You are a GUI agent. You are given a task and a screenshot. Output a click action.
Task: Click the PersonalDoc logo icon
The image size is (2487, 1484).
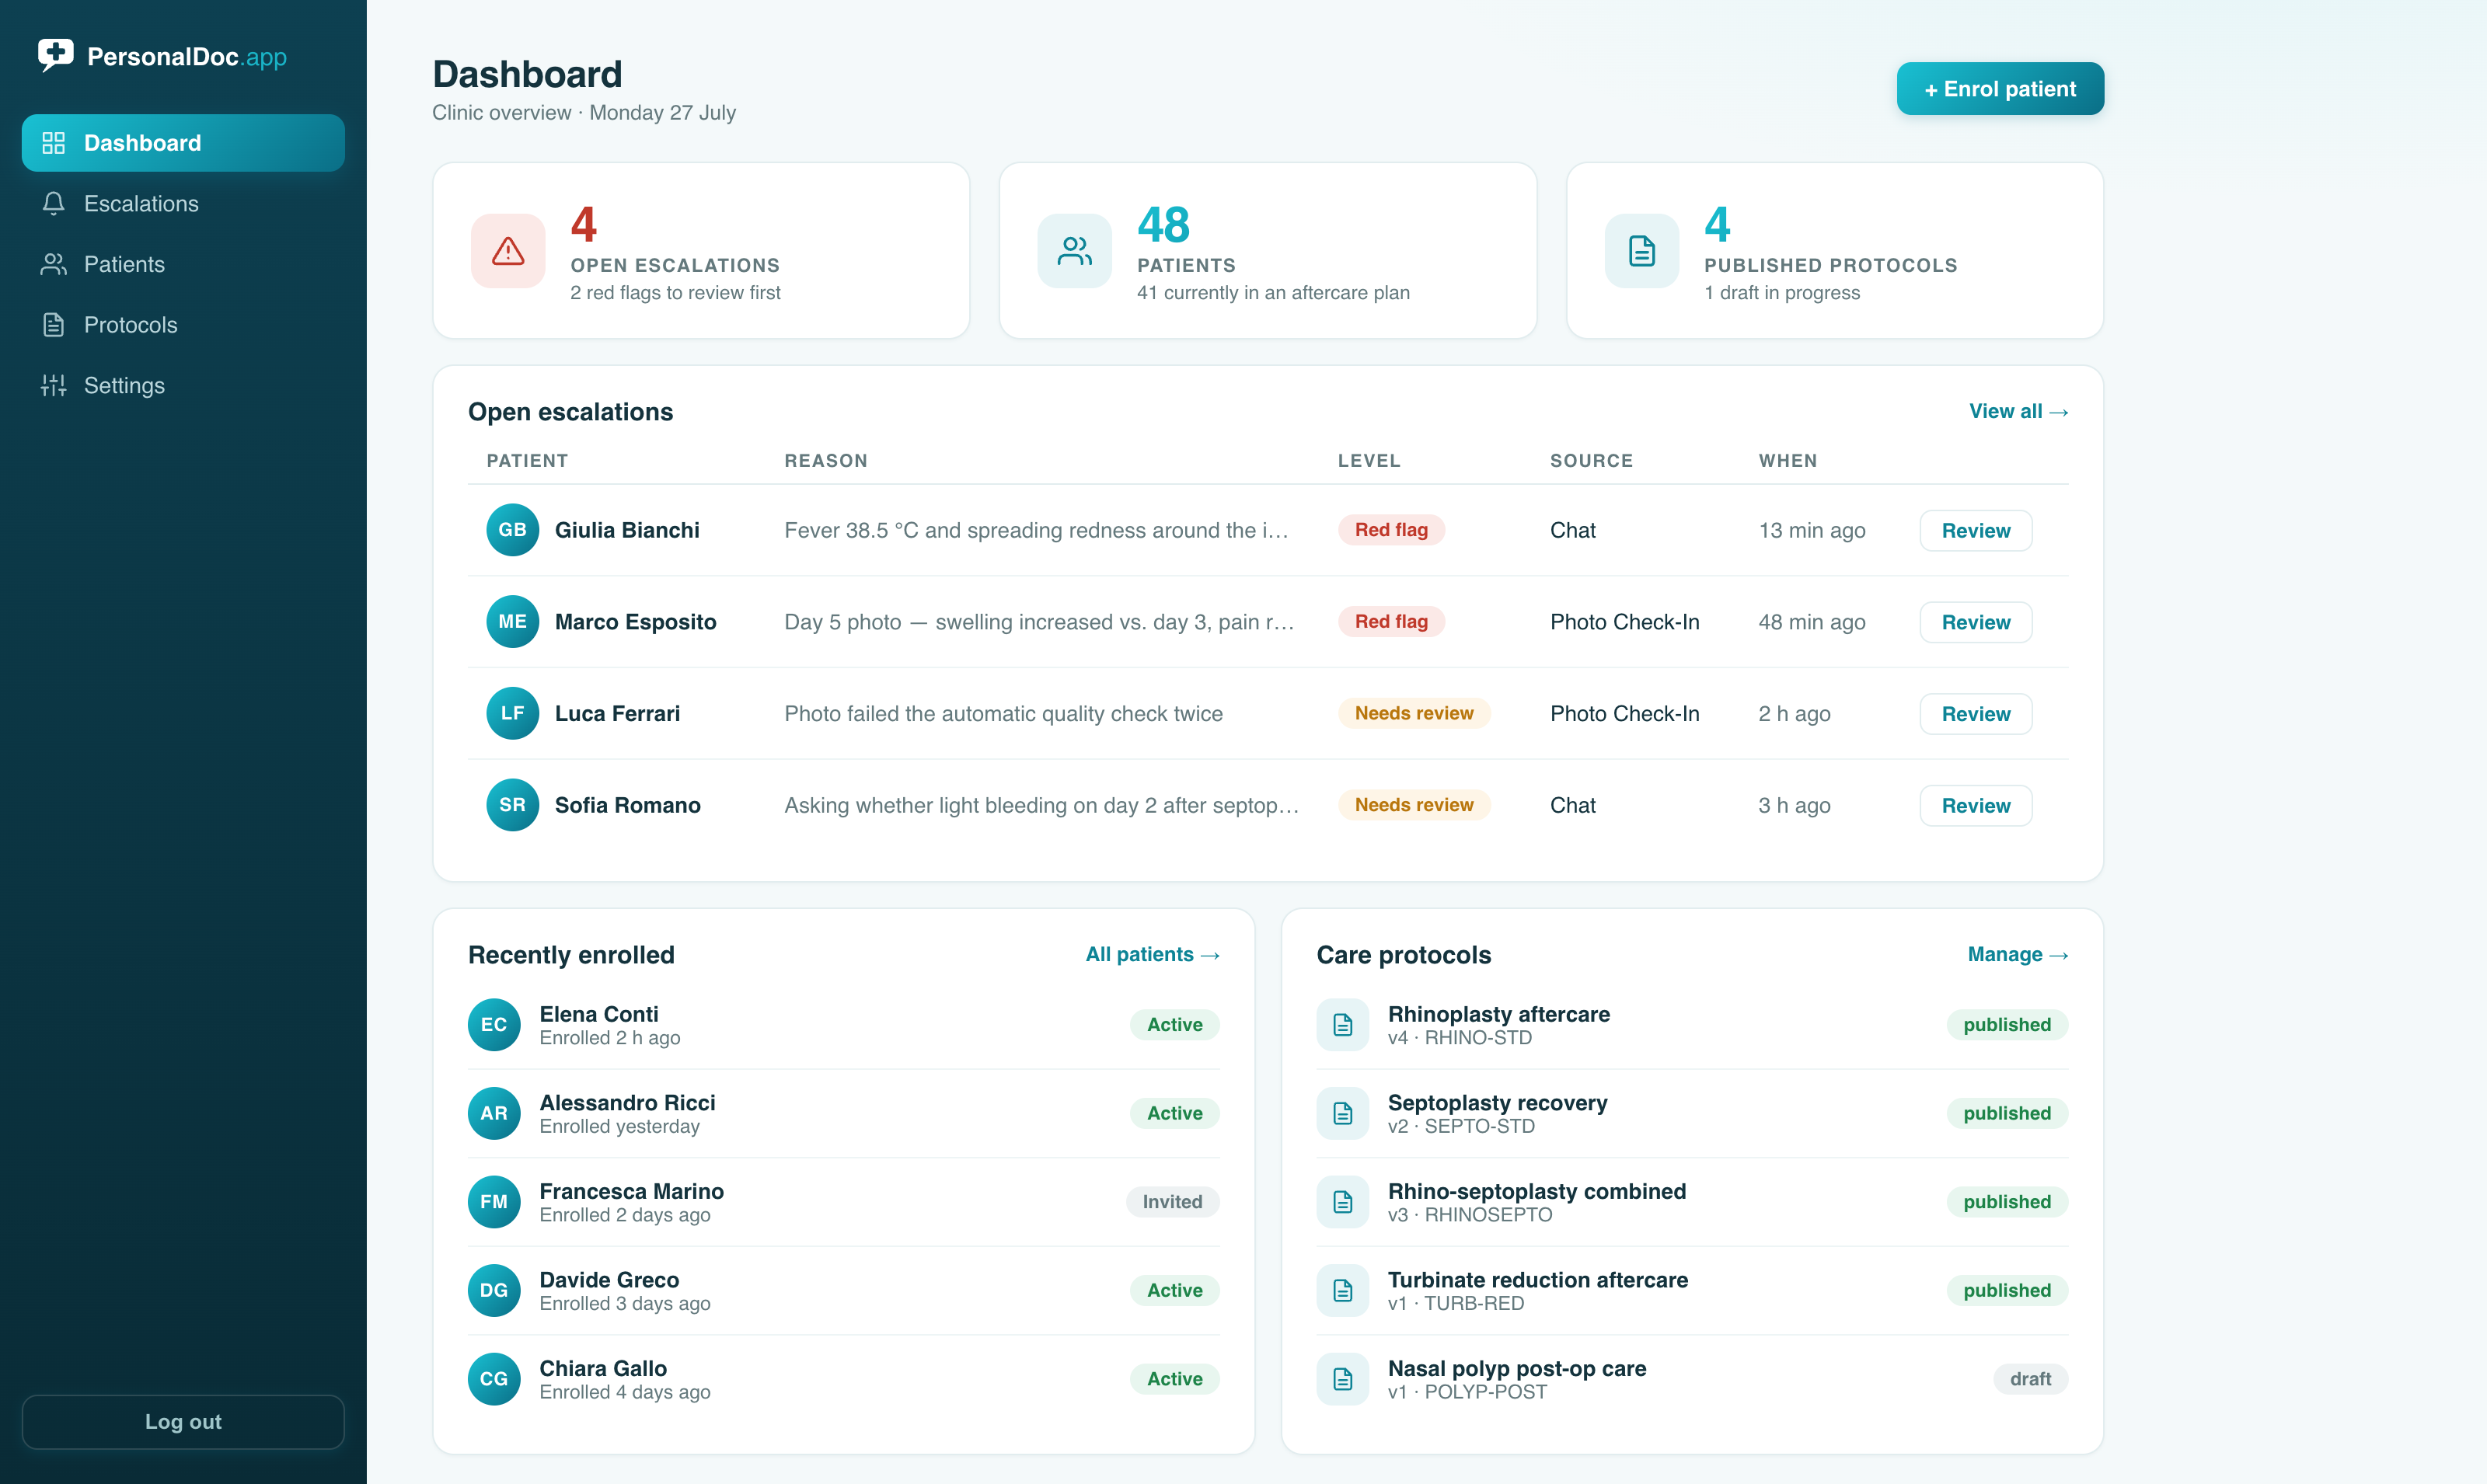[x=55, y=55]
